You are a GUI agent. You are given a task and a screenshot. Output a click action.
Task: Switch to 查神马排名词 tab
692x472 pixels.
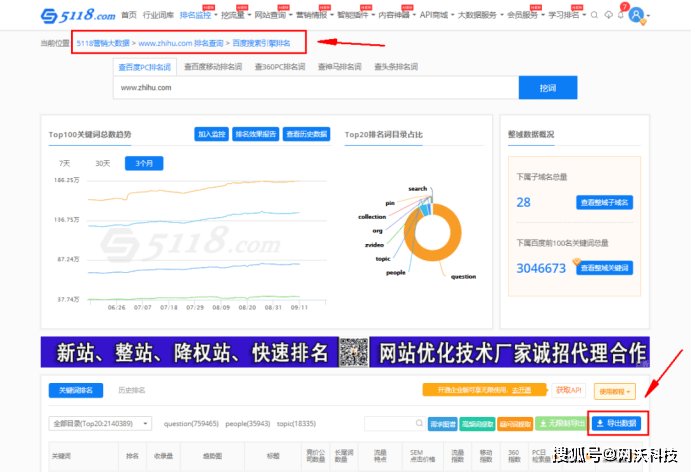click(340, 67)
